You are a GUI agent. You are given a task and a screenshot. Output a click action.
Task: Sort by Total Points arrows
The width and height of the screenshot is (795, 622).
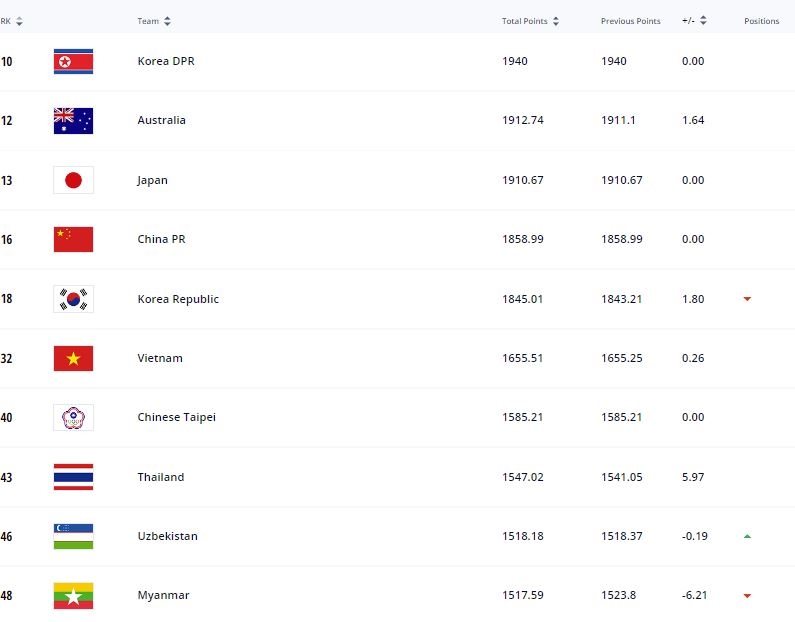[556, 21]
